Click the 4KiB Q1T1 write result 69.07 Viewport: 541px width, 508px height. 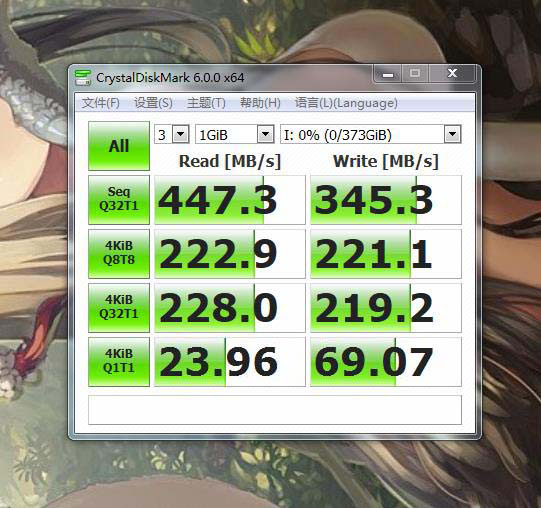tap(386, 362)
